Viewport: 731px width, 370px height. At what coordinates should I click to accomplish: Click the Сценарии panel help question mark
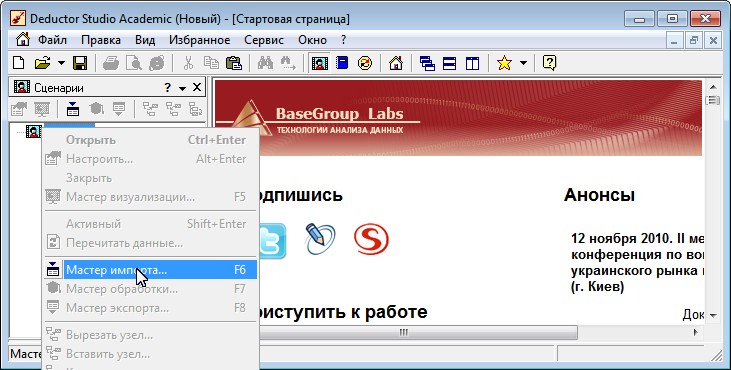167,88
